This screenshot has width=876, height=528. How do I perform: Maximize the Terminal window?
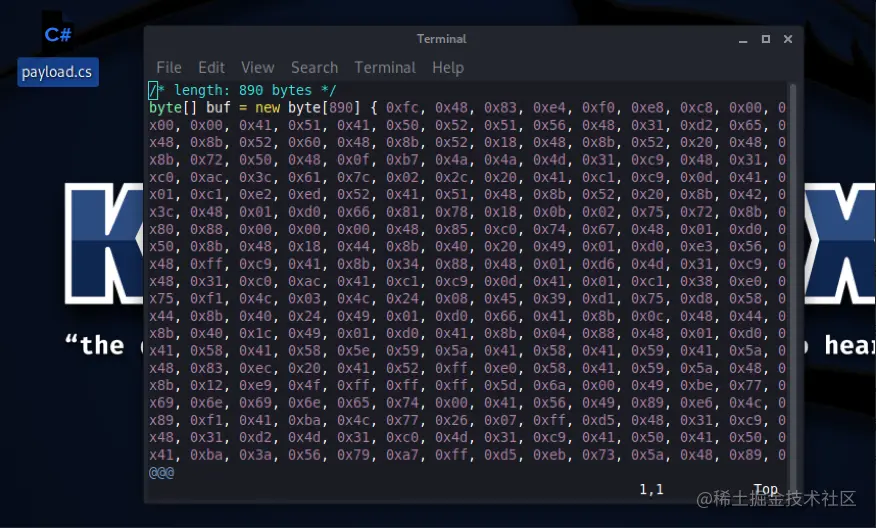coord(766,39)
